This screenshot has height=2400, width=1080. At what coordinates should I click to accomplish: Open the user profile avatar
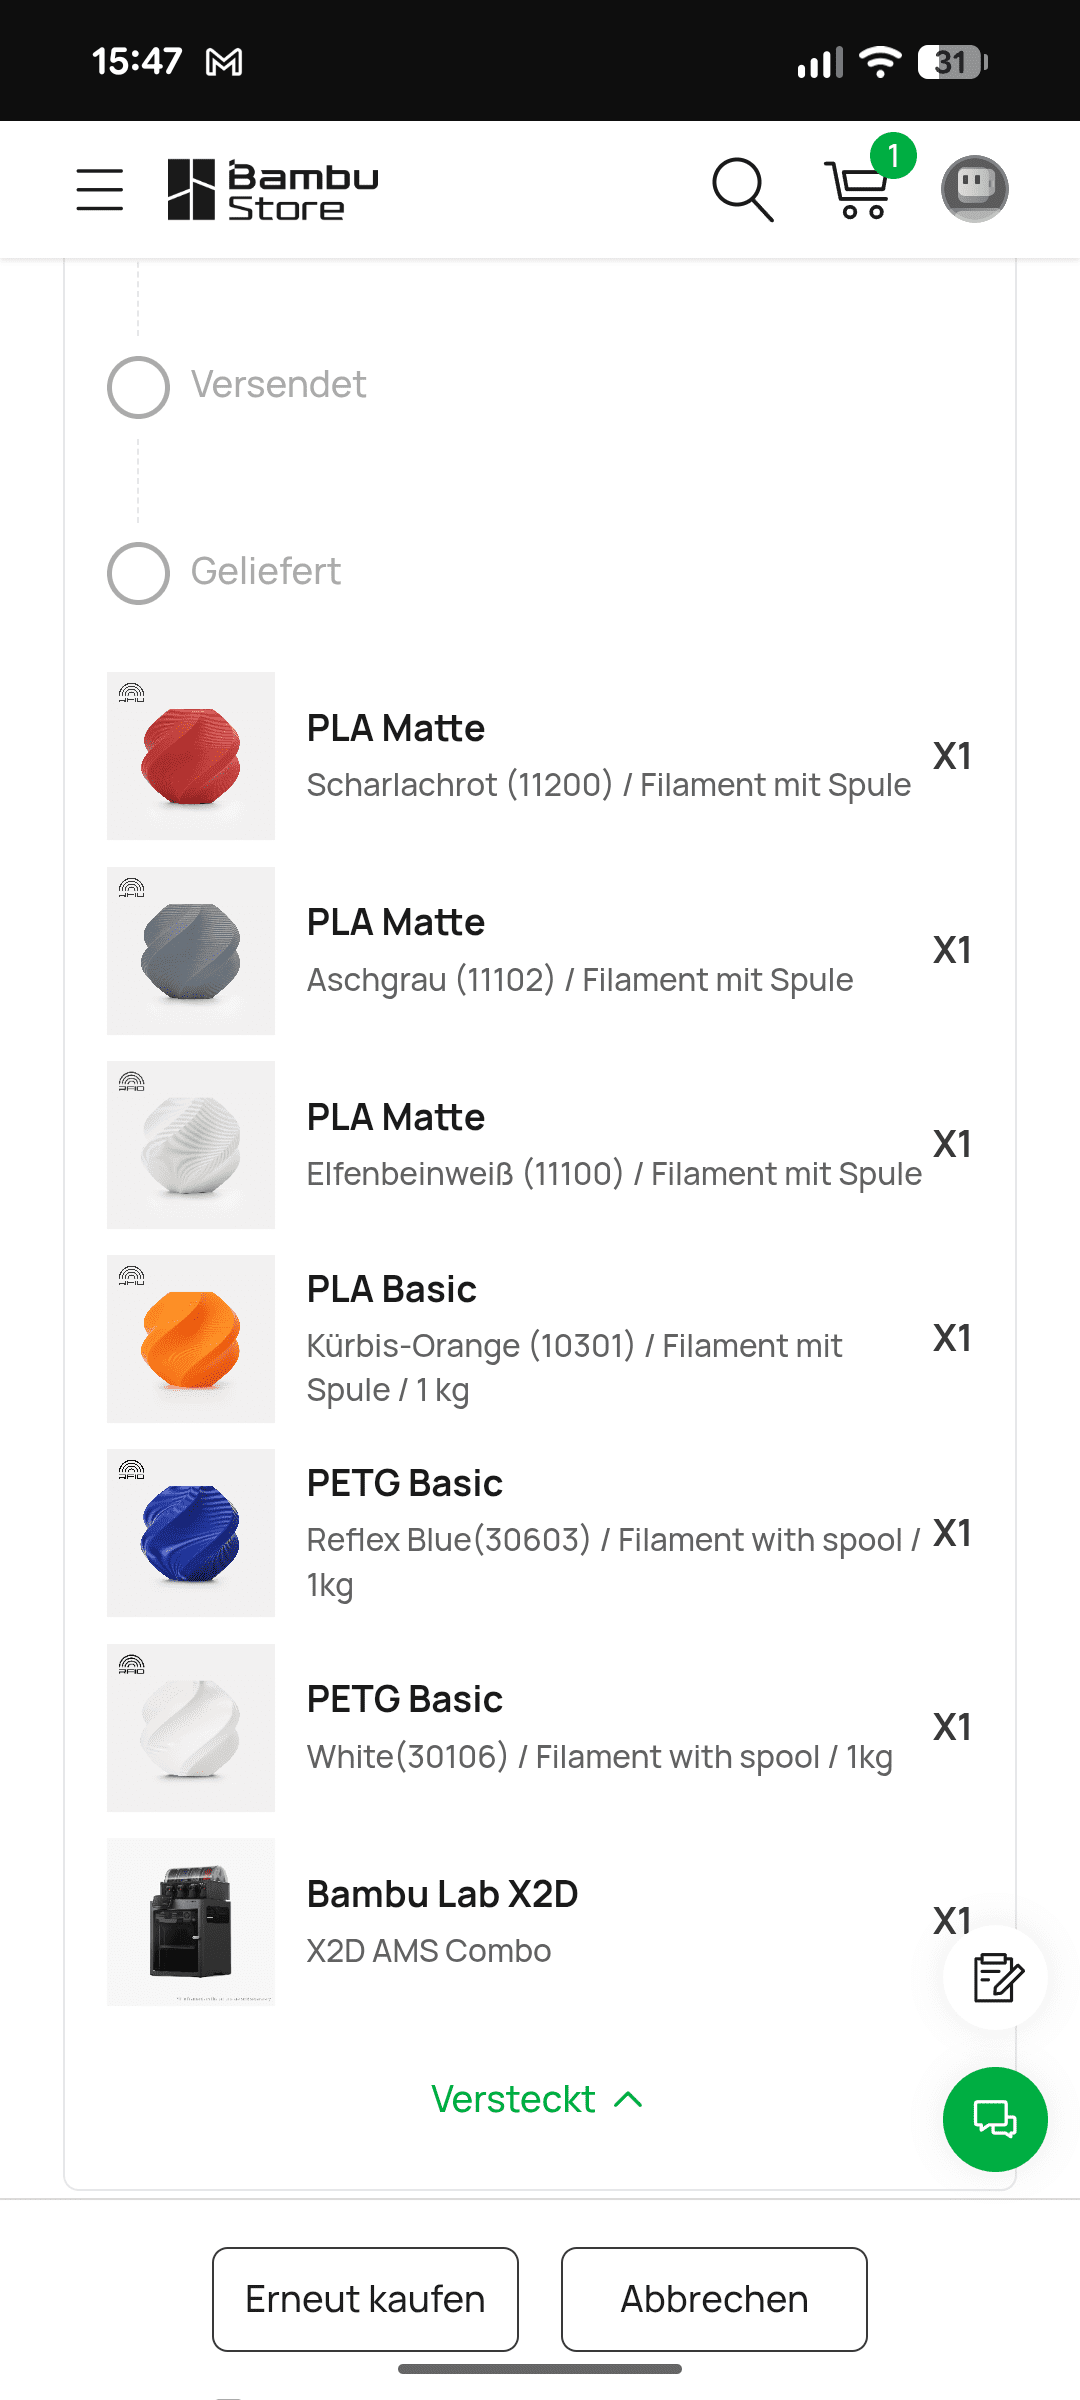point(974,189)
